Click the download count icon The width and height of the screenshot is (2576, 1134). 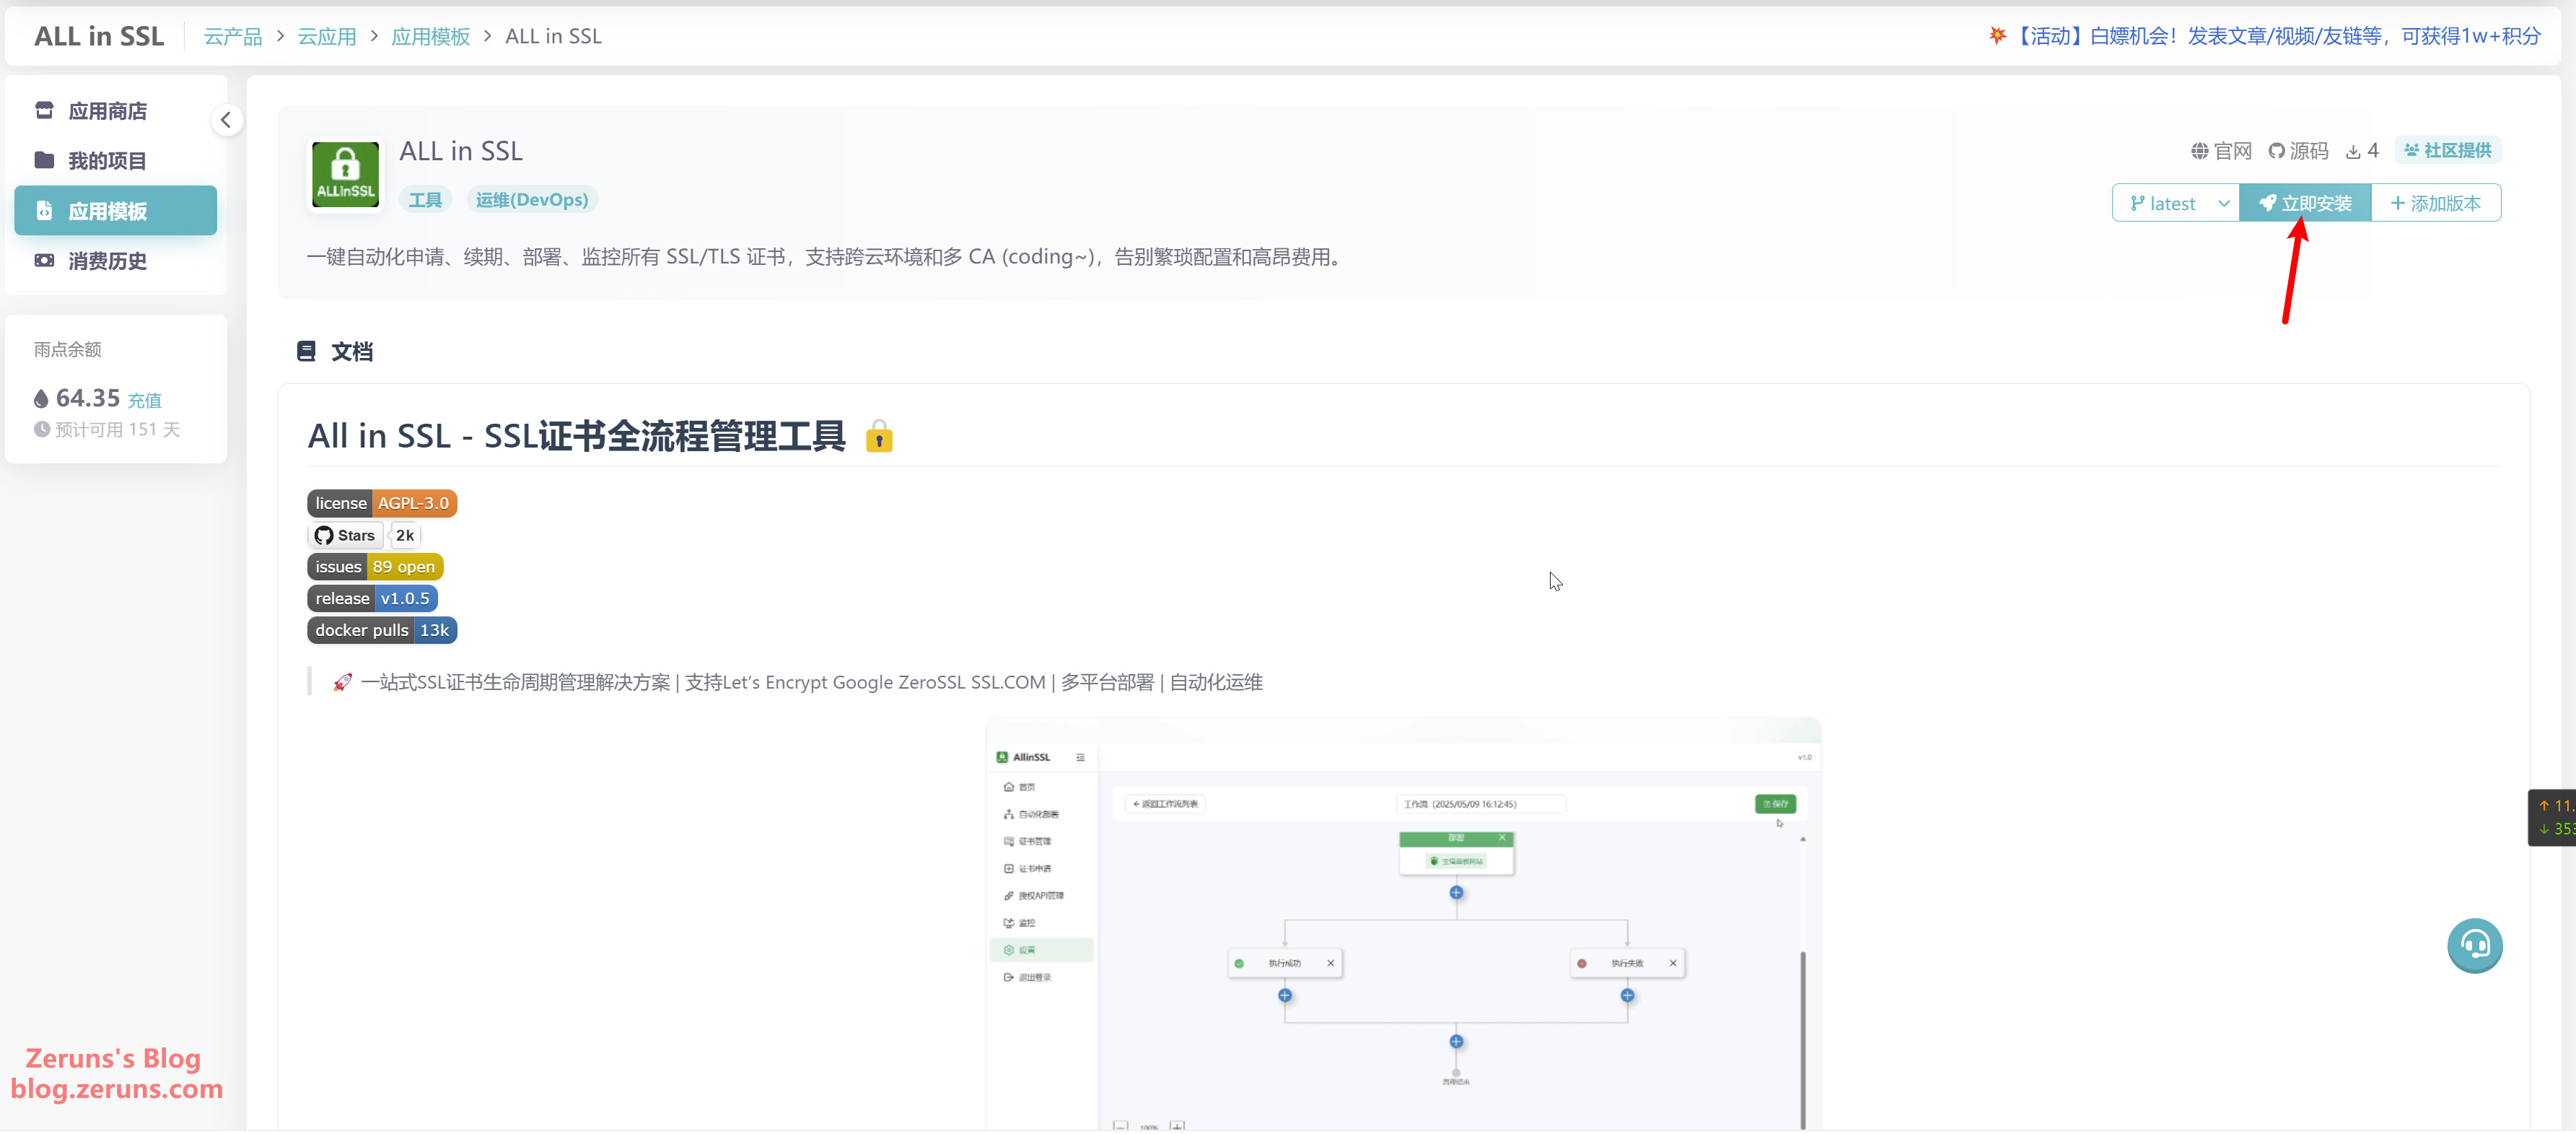[x=2353, y=151]
